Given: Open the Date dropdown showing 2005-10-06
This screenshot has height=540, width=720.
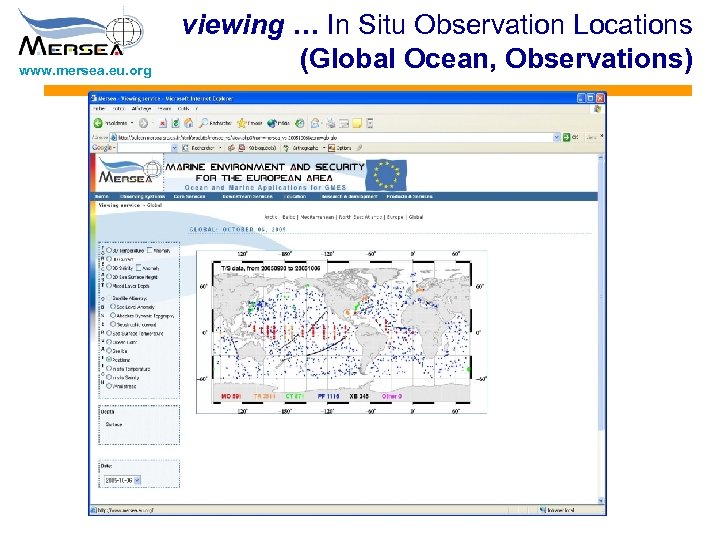Looking at the screenshot, I should [x=122, y=480].
